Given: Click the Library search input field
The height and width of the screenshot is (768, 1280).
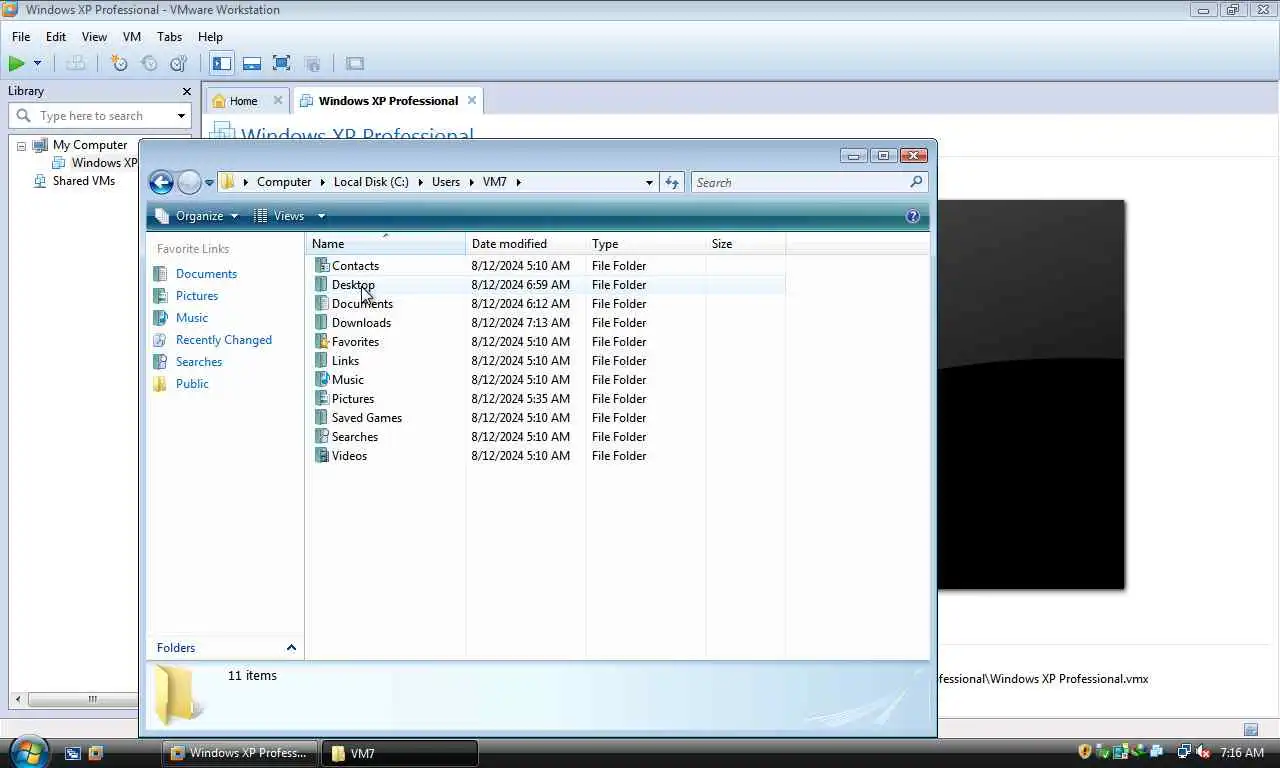Looking at the screenshot, I should [98, 116].
